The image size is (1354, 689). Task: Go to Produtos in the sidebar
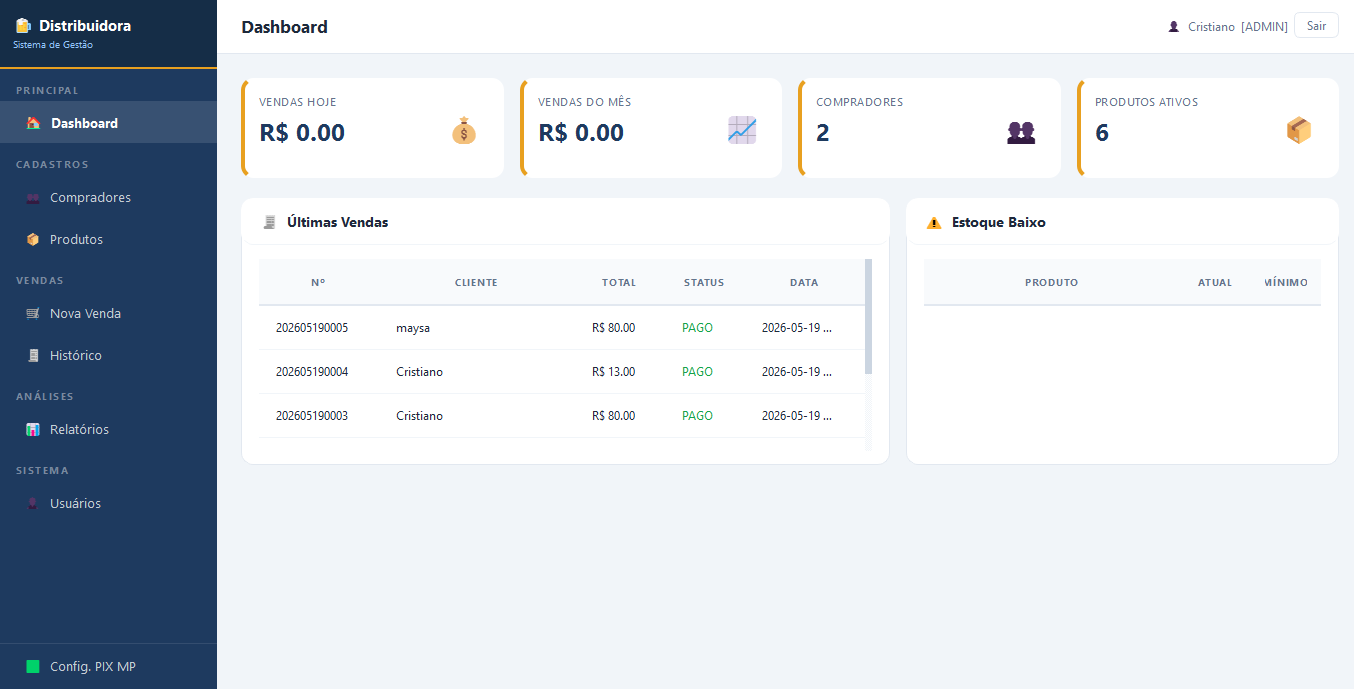108,240
